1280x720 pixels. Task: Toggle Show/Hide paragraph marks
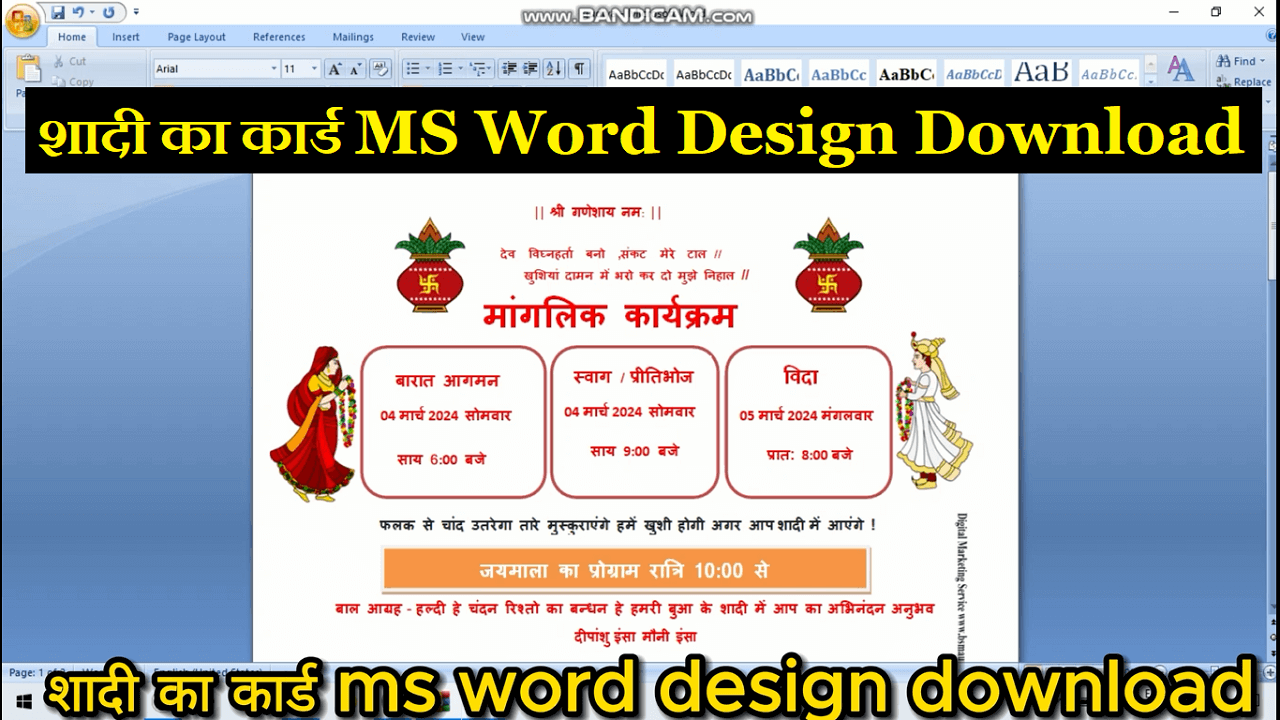[578, 68]
